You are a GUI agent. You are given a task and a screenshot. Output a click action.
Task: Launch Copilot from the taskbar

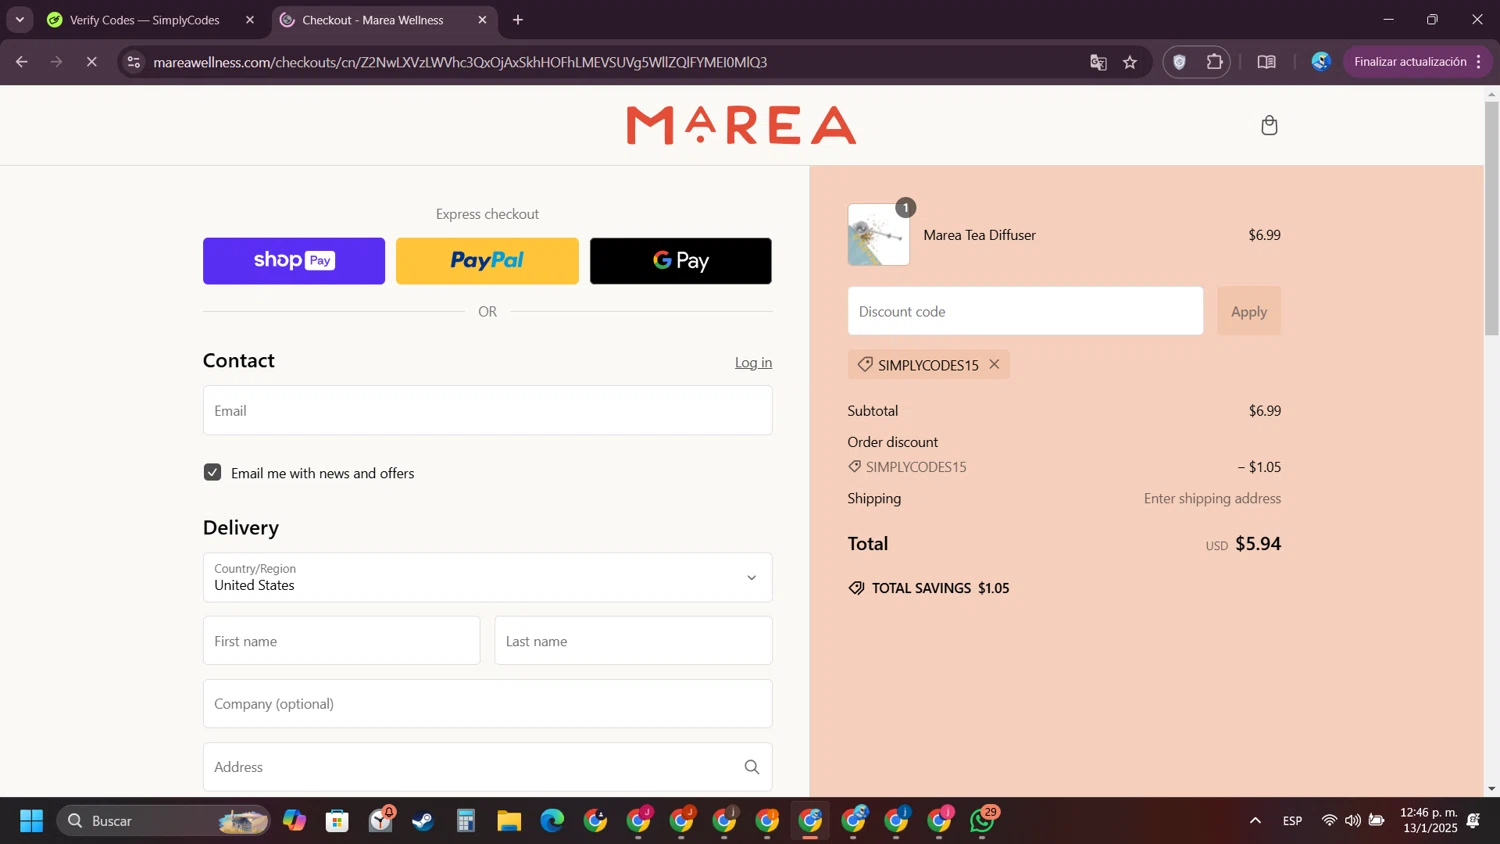click(294, 821)
